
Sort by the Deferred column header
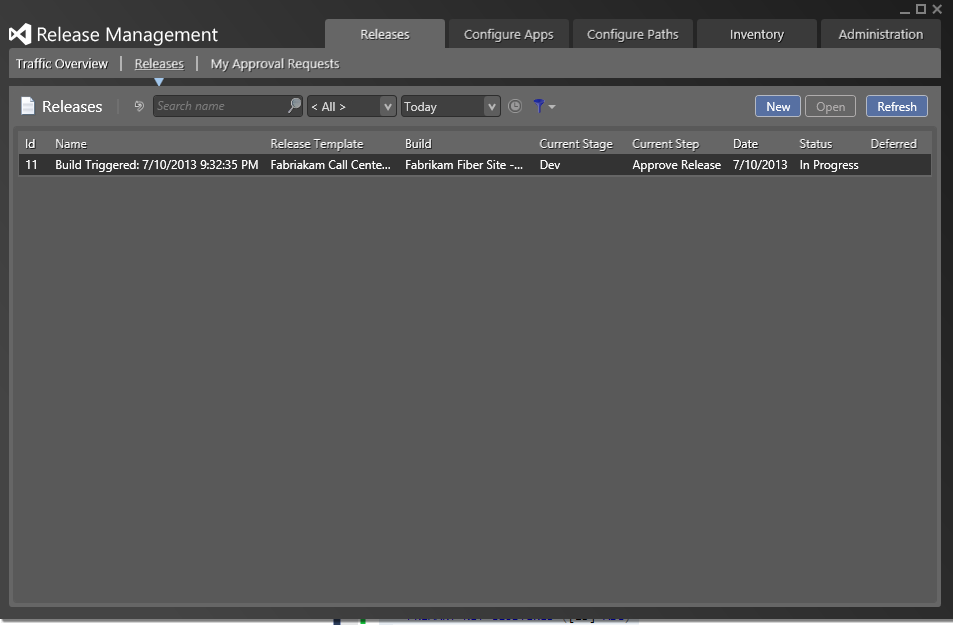[x=893, y=144]
